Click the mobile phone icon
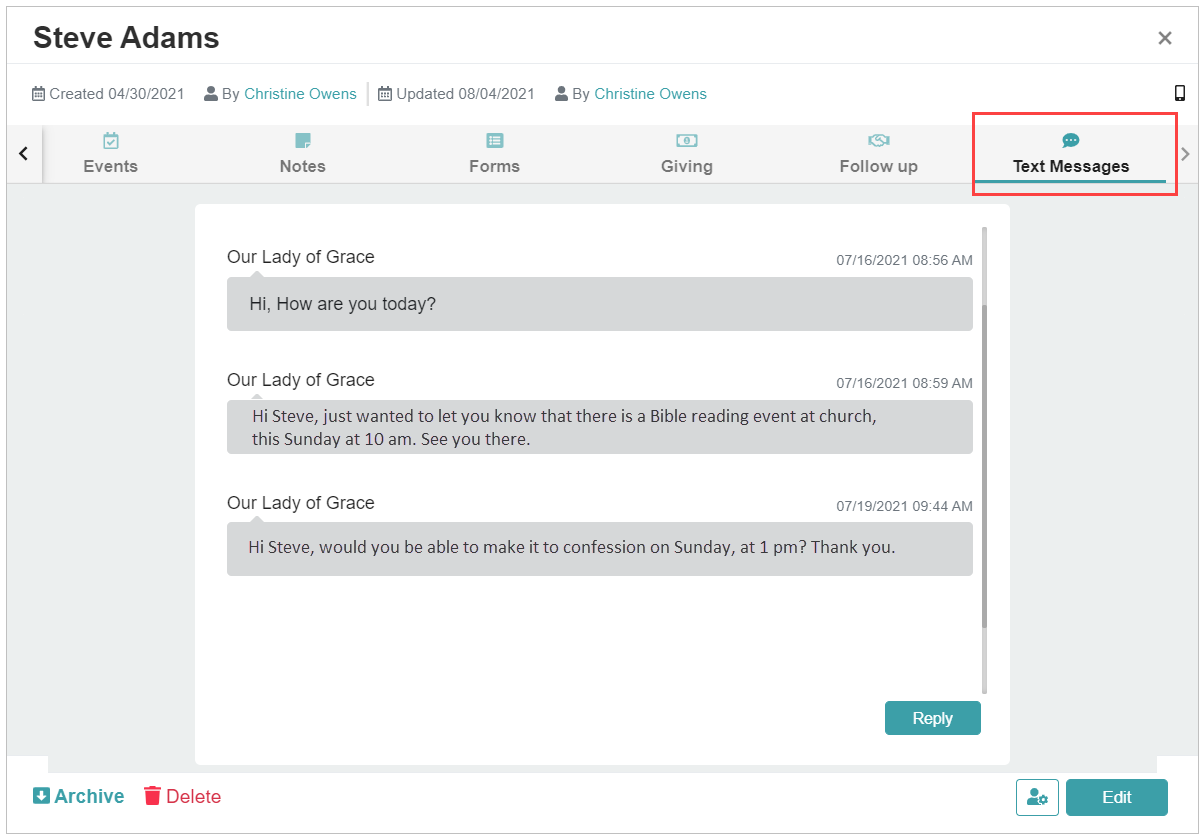The height and width of the screenshot is (834, 1199). click(1180, 93)
